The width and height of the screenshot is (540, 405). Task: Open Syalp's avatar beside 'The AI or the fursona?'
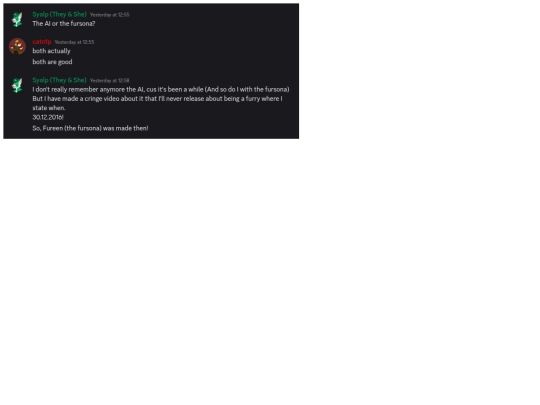[x=17, y=19]
